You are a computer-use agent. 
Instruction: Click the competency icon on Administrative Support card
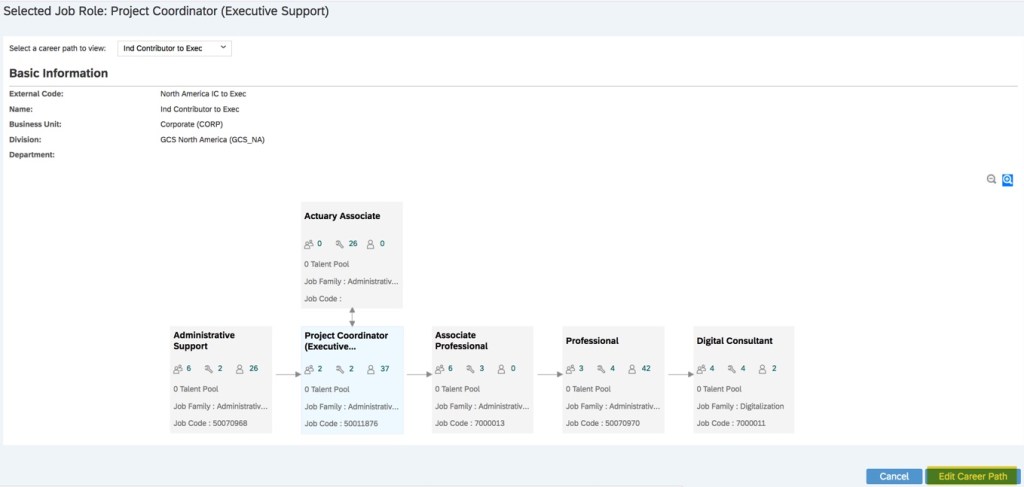[x=209, y=369]
